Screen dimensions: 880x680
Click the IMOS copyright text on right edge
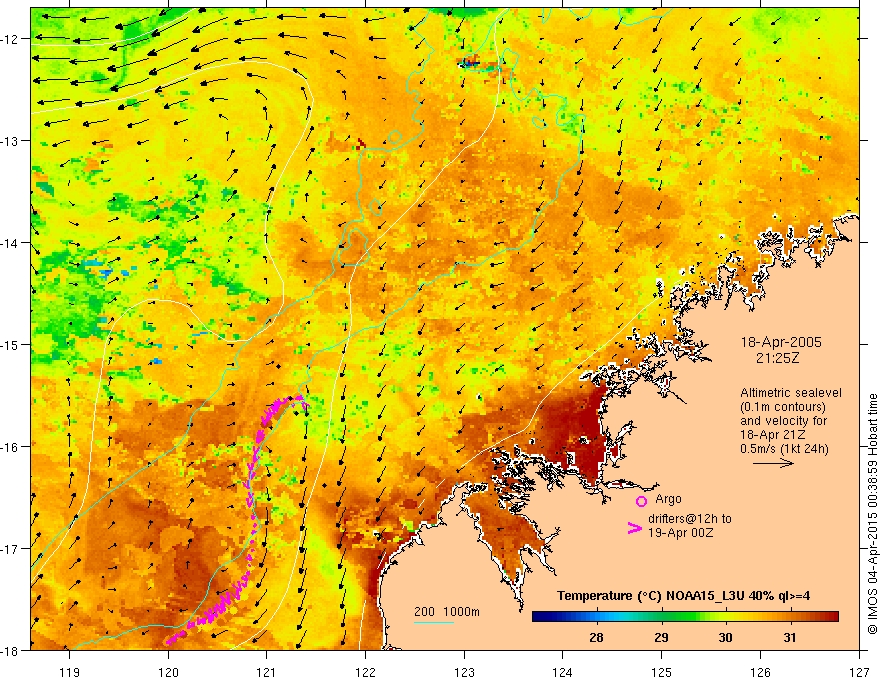(872, 514)
